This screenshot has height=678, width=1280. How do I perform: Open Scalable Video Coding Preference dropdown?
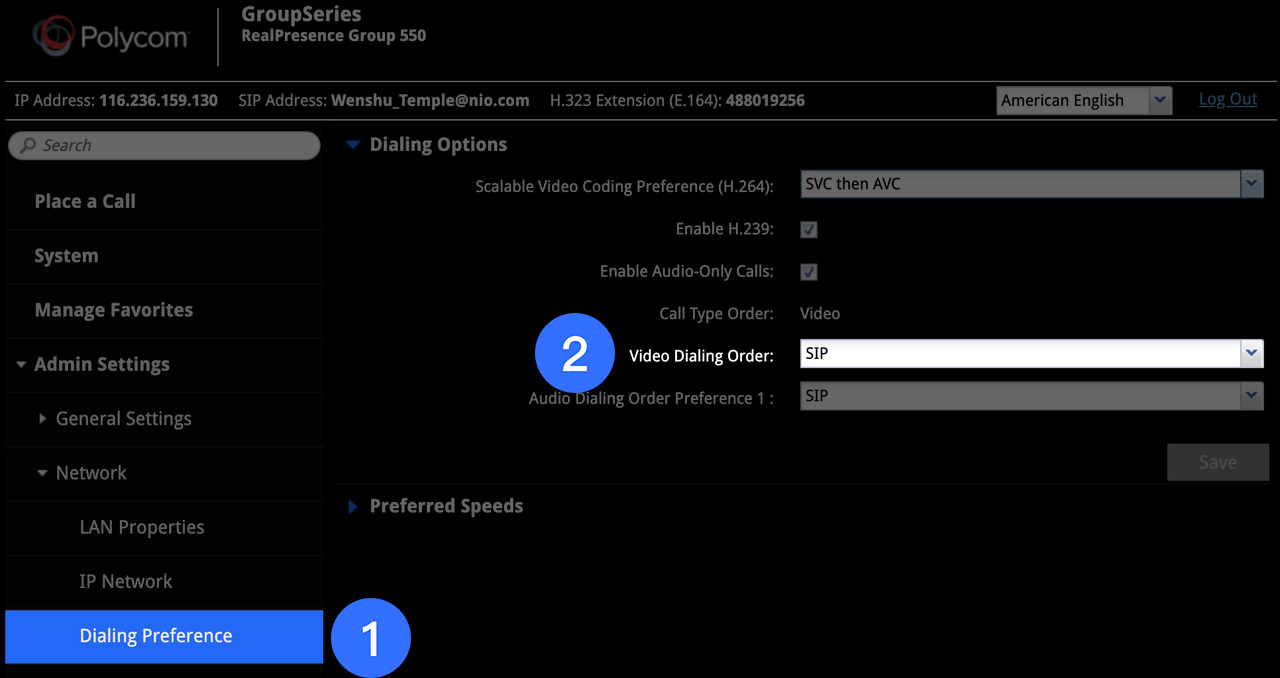[x=1031, y=184]
